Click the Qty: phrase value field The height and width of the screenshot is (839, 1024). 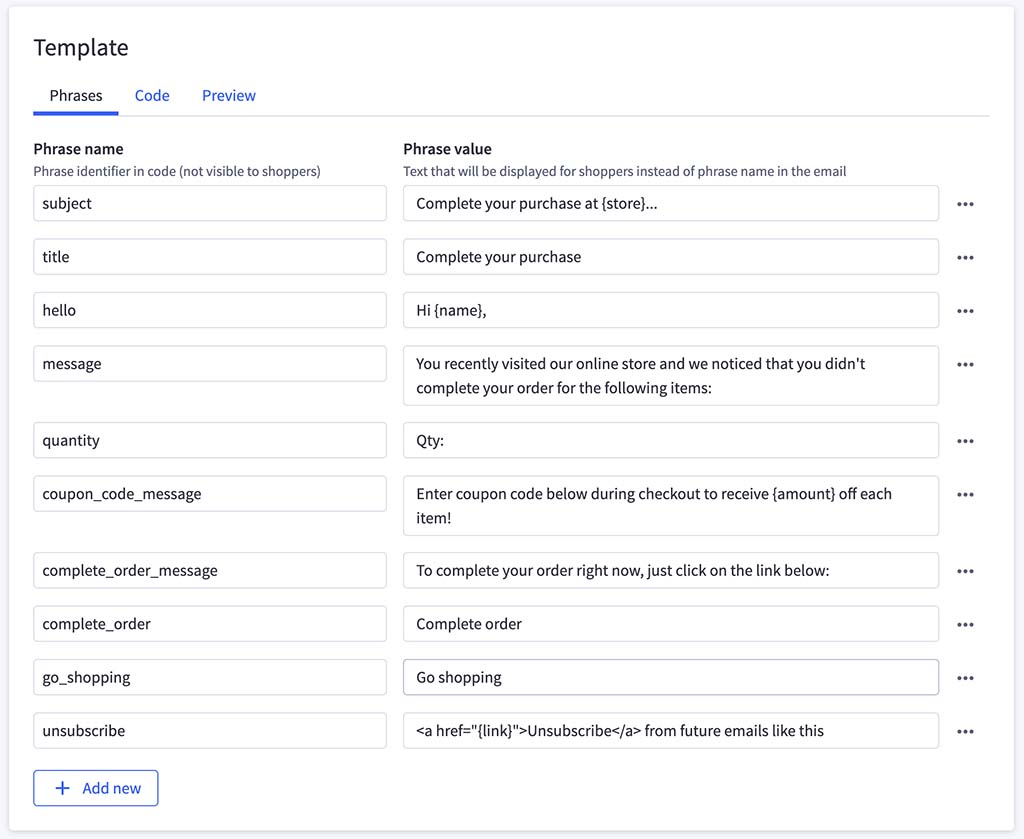coord(671,440)
